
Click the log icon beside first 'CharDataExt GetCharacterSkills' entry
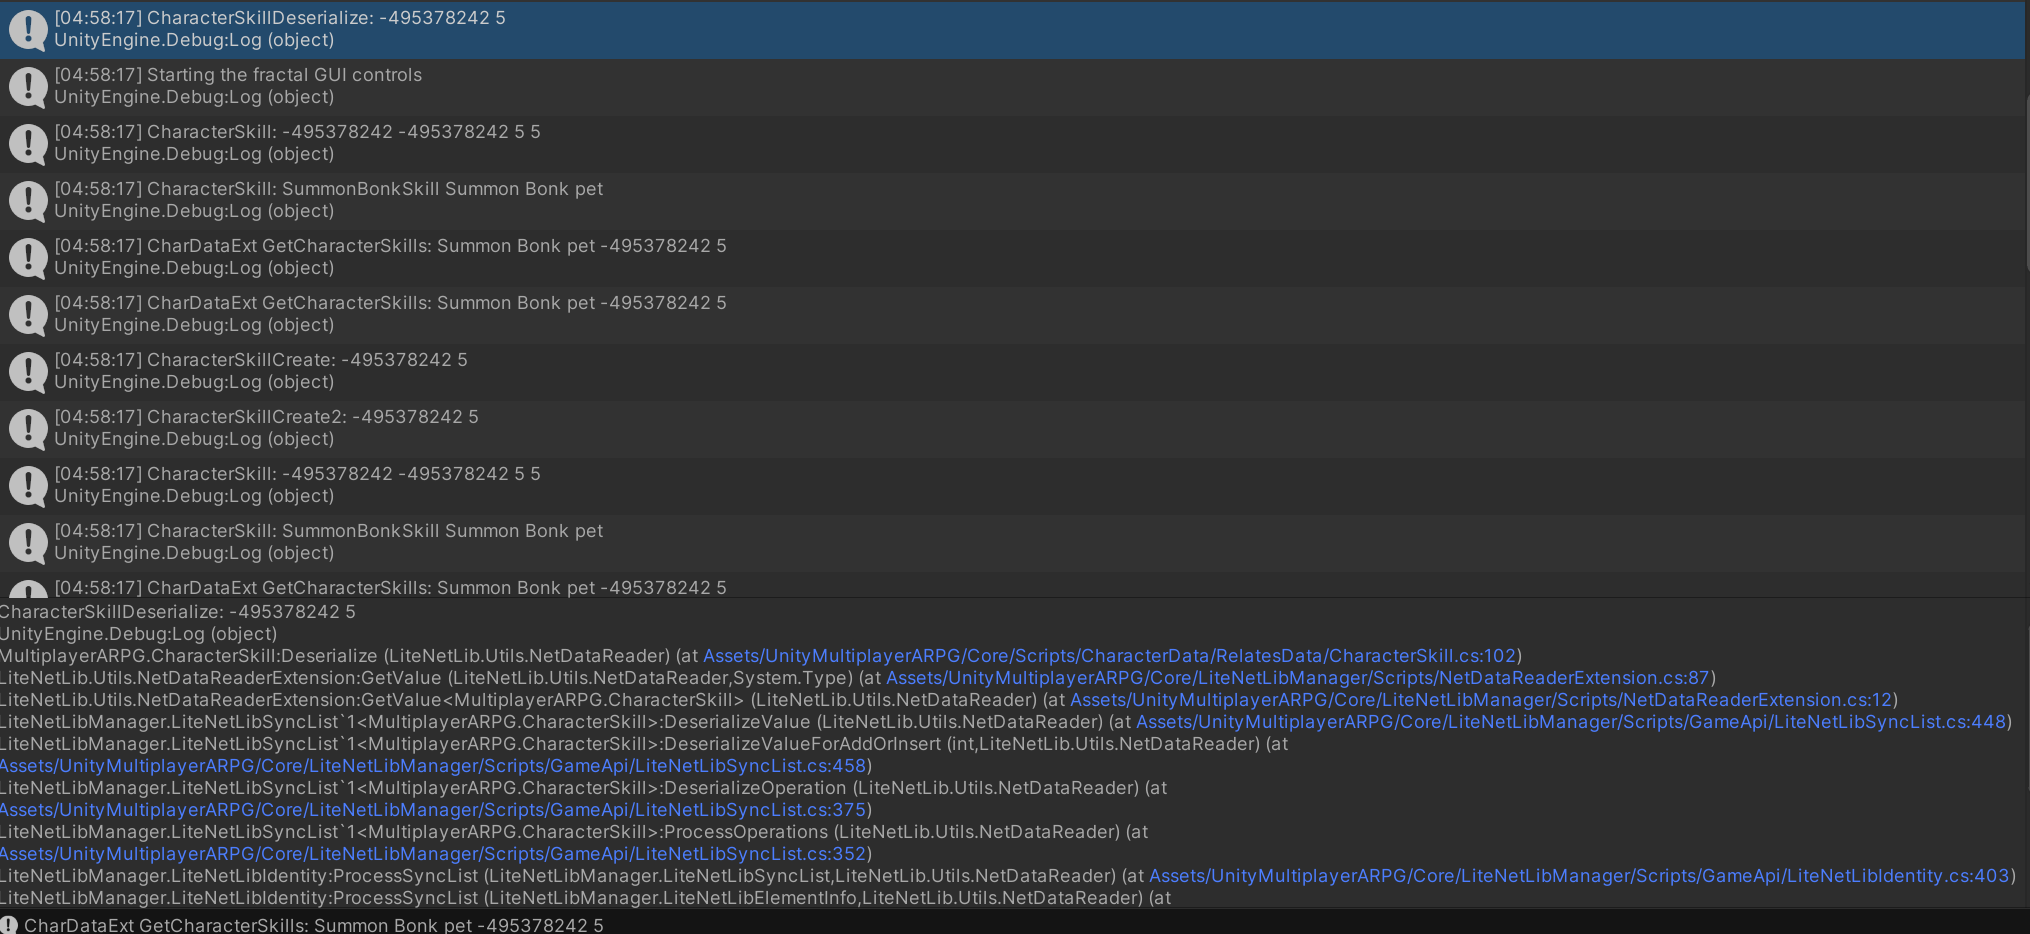(x=27, y=257)
